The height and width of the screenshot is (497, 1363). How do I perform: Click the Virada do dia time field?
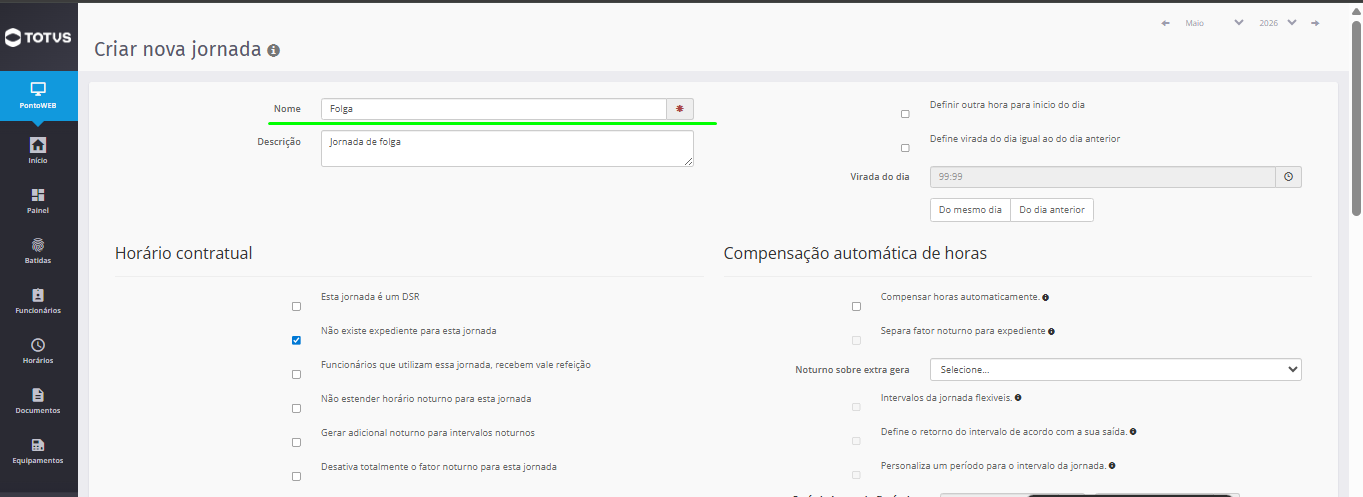[1103, 177]
